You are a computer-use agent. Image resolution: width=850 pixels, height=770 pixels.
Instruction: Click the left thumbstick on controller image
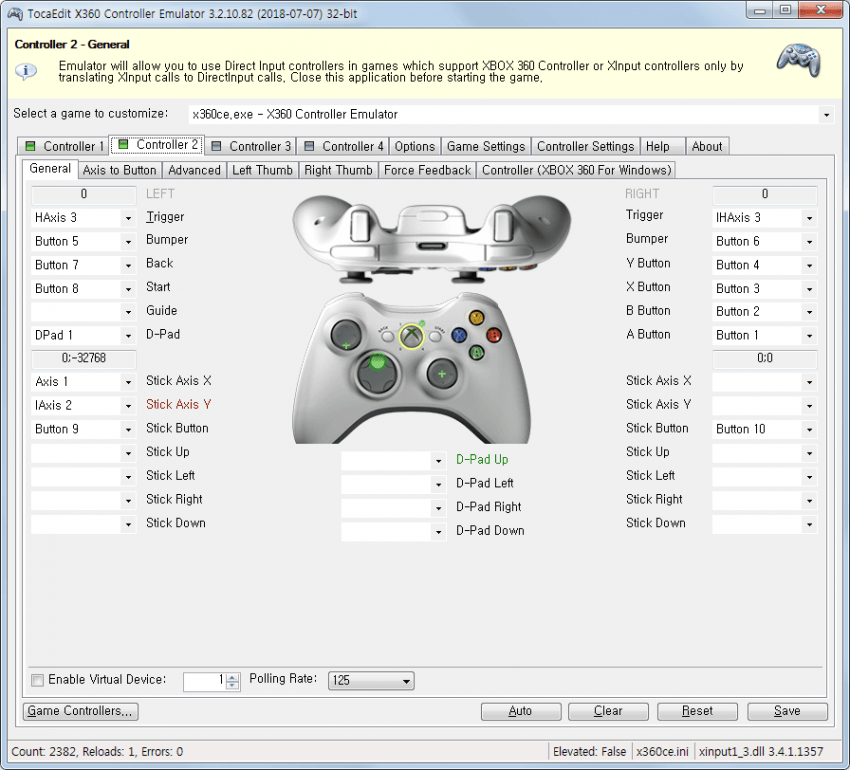346,334
